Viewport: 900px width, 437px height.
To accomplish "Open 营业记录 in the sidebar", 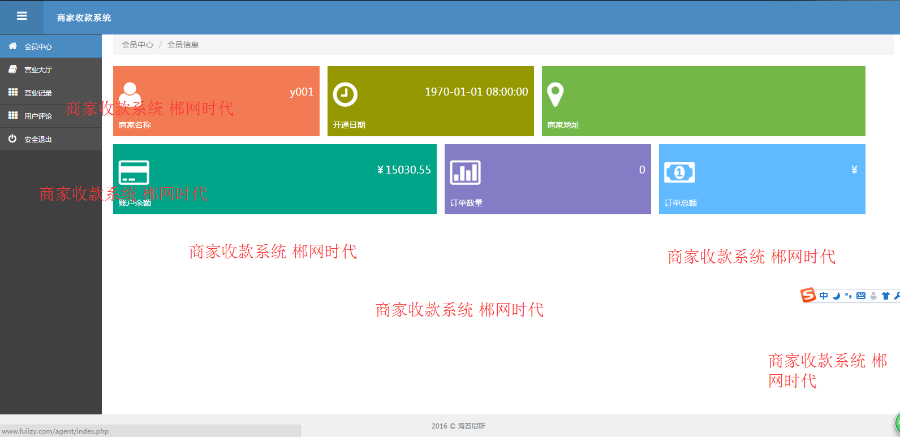I will click(51, 92).
